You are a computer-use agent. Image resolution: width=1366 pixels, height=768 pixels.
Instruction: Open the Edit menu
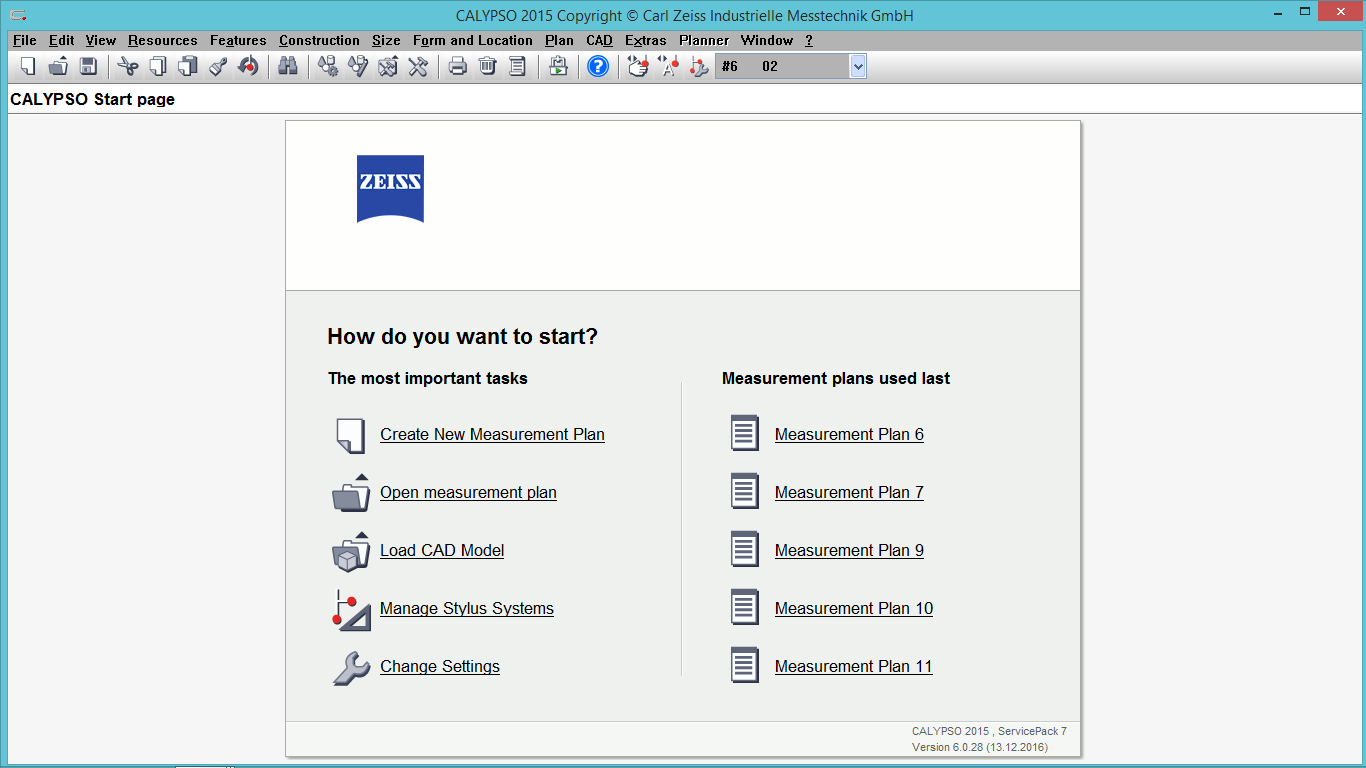point(62,41)
